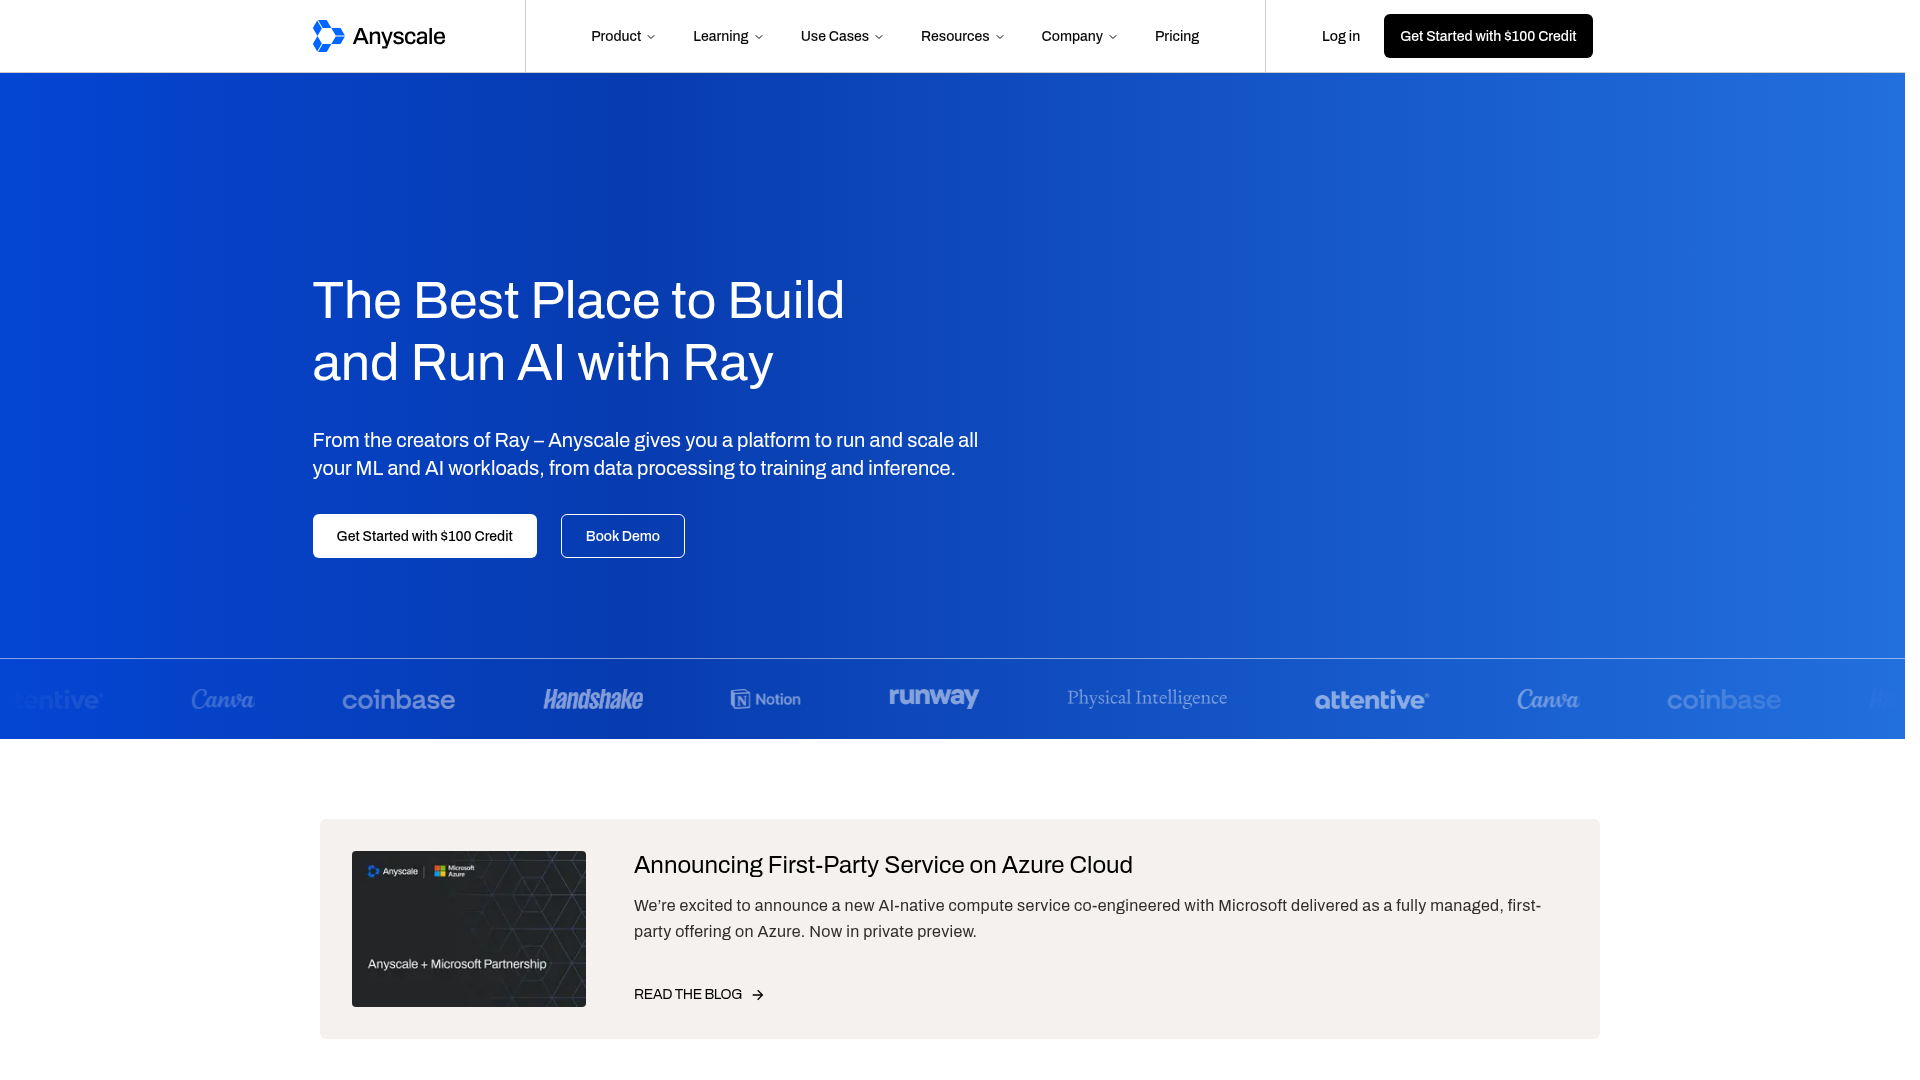
Task: Click the attentive logo
Action: click(1371, 699)
